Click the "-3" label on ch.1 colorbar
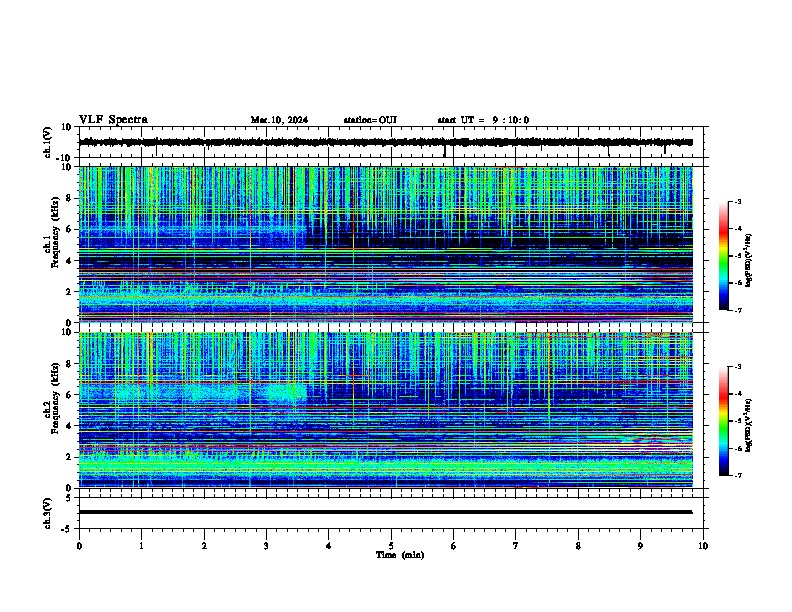The image size is (792, 612). click(738, 201)
